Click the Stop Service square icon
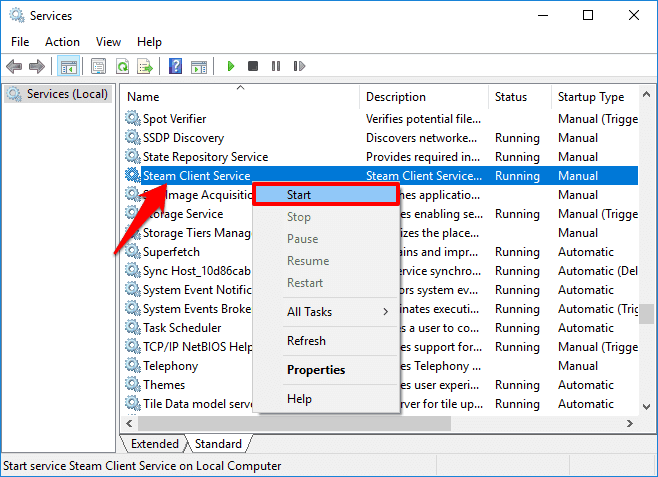658x477 pixels. [x=253, y=66]
